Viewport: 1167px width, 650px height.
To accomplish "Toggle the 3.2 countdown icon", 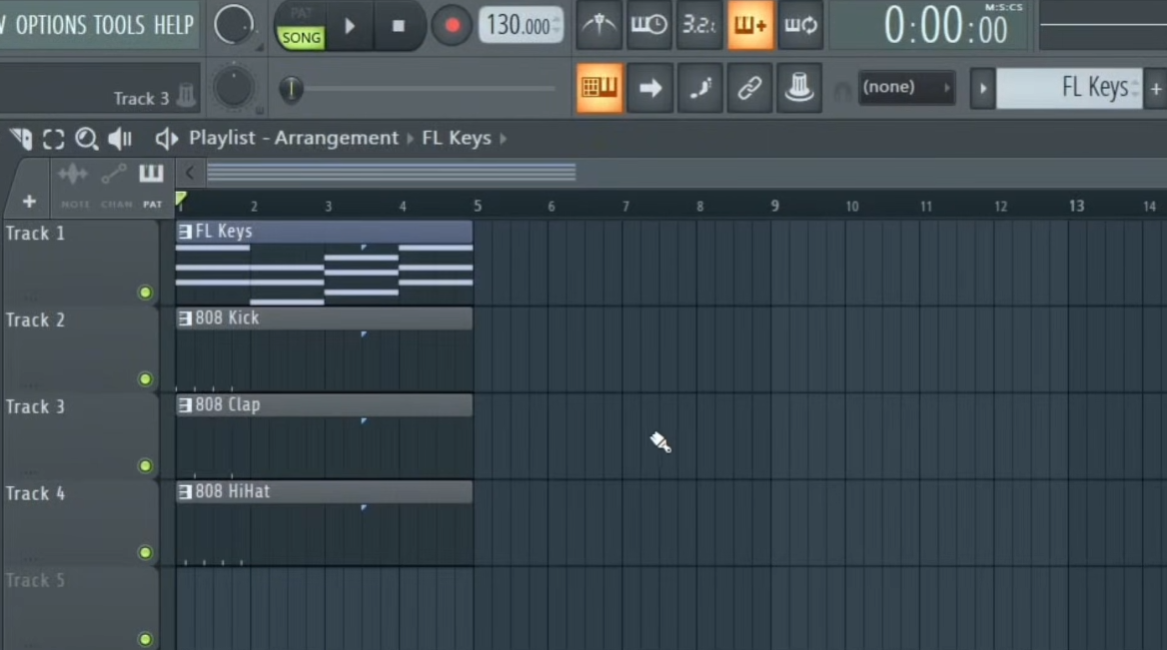I will coord(699,25).
